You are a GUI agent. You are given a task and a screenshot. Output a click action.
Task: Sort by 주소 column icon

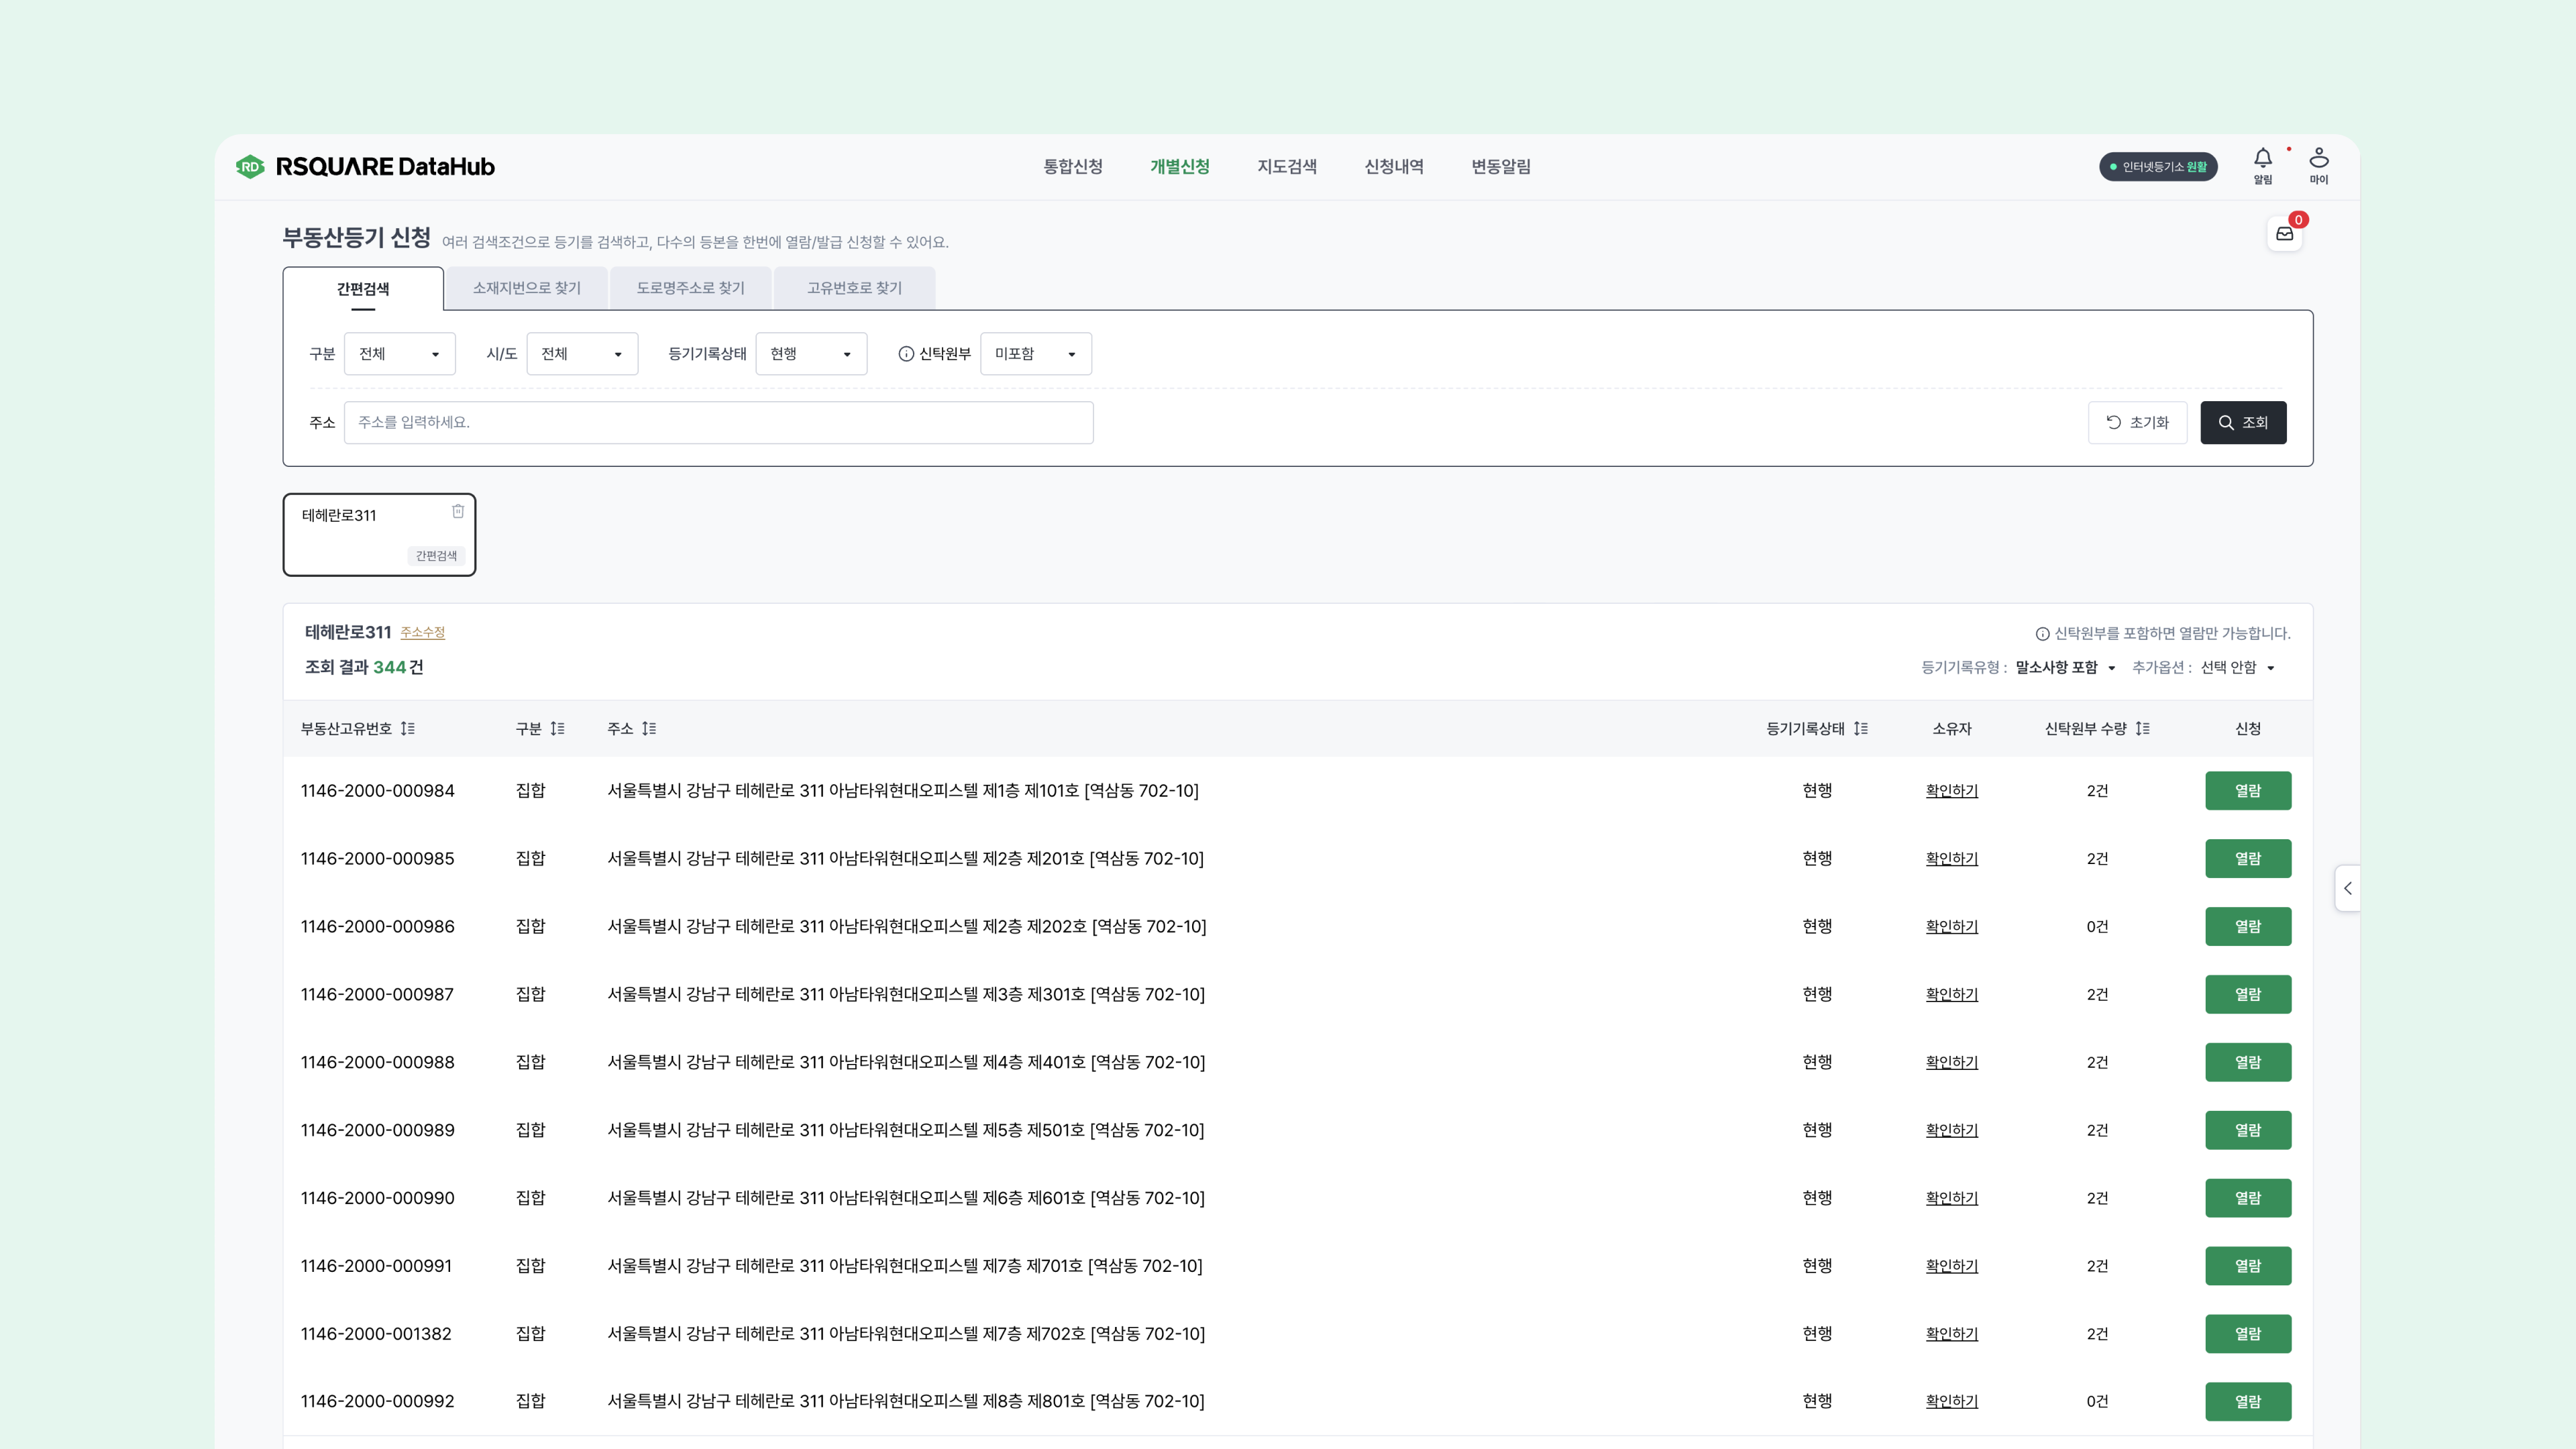coord(649,729)
